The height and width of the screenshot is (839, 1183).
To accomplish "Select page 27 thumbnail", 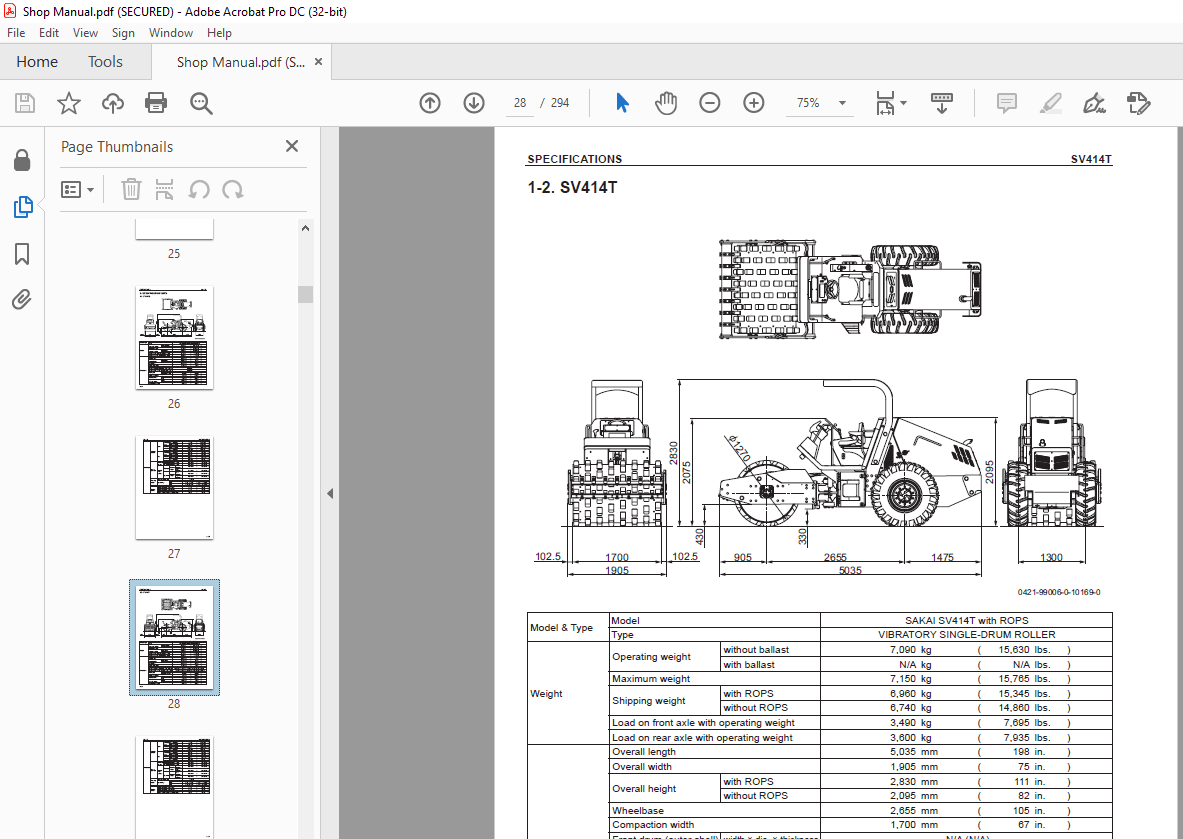I will (174, 488).
